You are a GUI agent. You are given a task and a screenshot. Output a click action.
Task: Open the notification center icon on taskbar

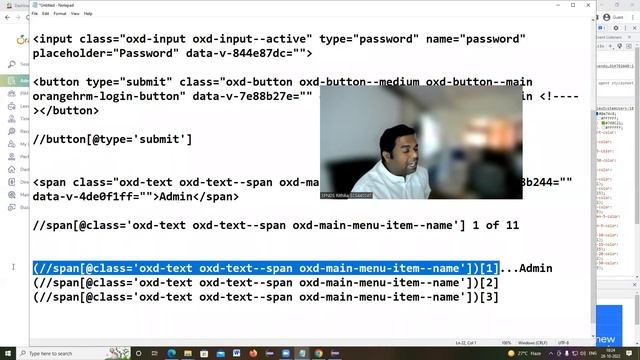tap(629, 353)
